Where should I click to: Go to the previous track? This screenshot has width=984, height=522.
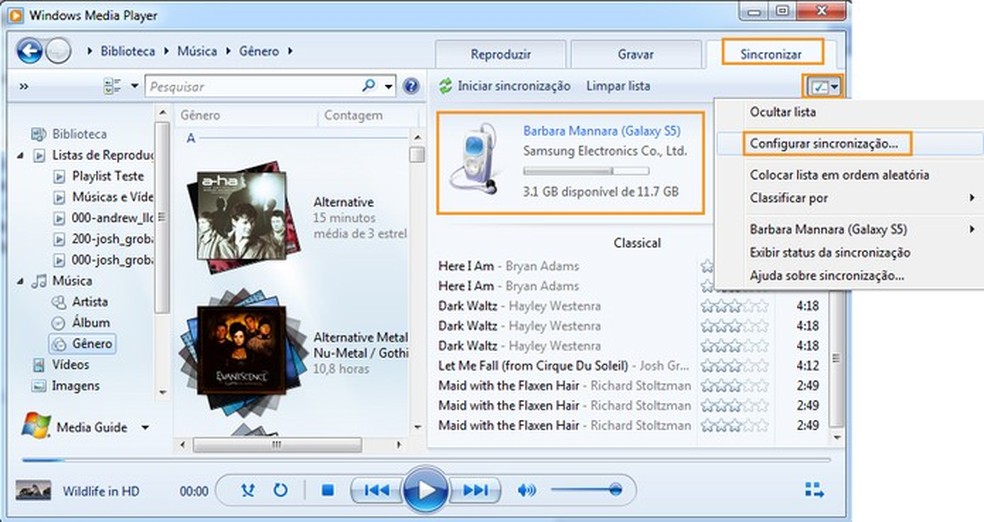tap(377, 490)
